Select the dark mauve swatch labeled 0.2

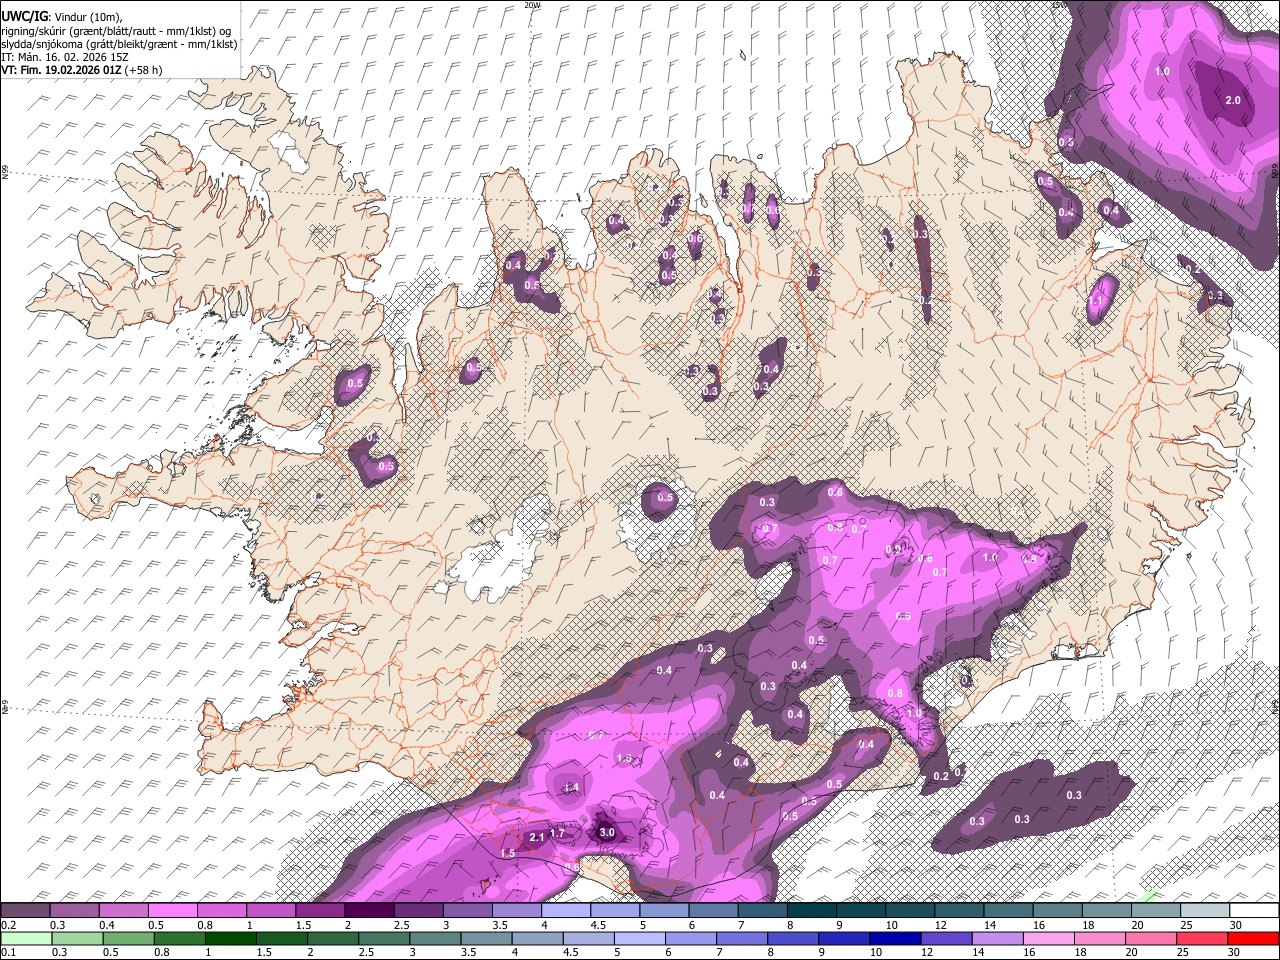(x=26, y=910)
